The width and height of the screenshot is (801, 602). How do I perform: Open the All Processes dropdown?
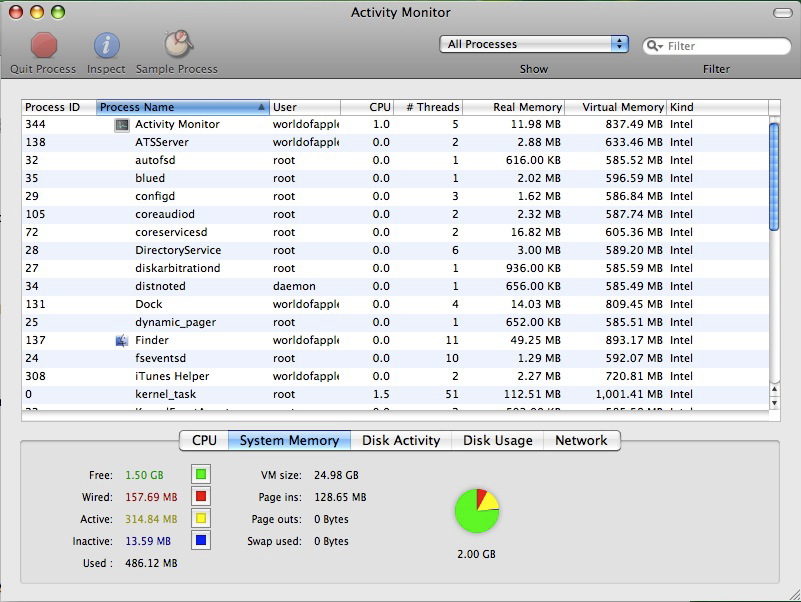534,44
